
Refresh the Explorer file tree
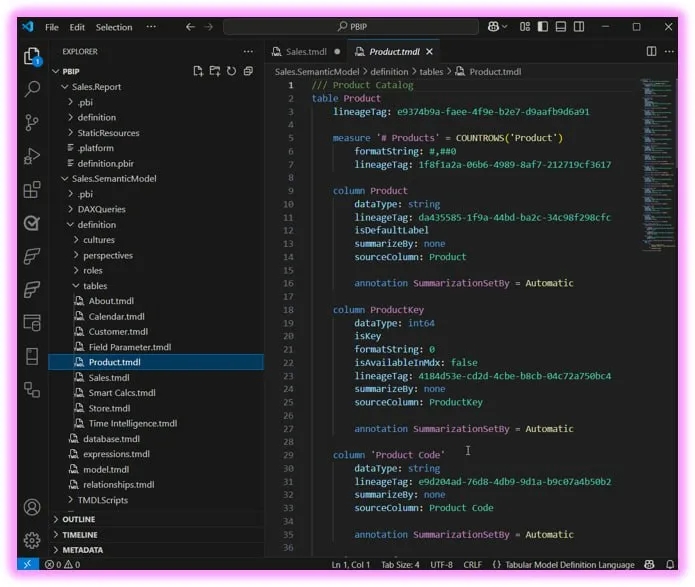[x=231, y=71]
